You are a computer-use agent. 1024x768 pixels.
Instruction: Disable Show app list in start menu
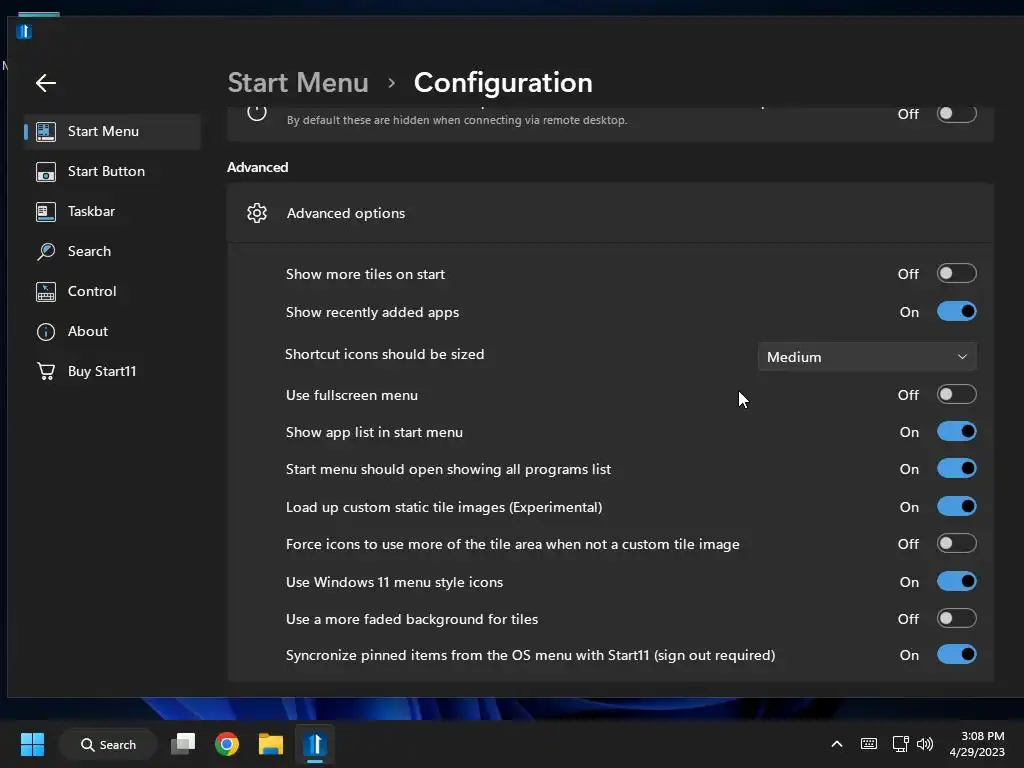[x=957, y=432]
